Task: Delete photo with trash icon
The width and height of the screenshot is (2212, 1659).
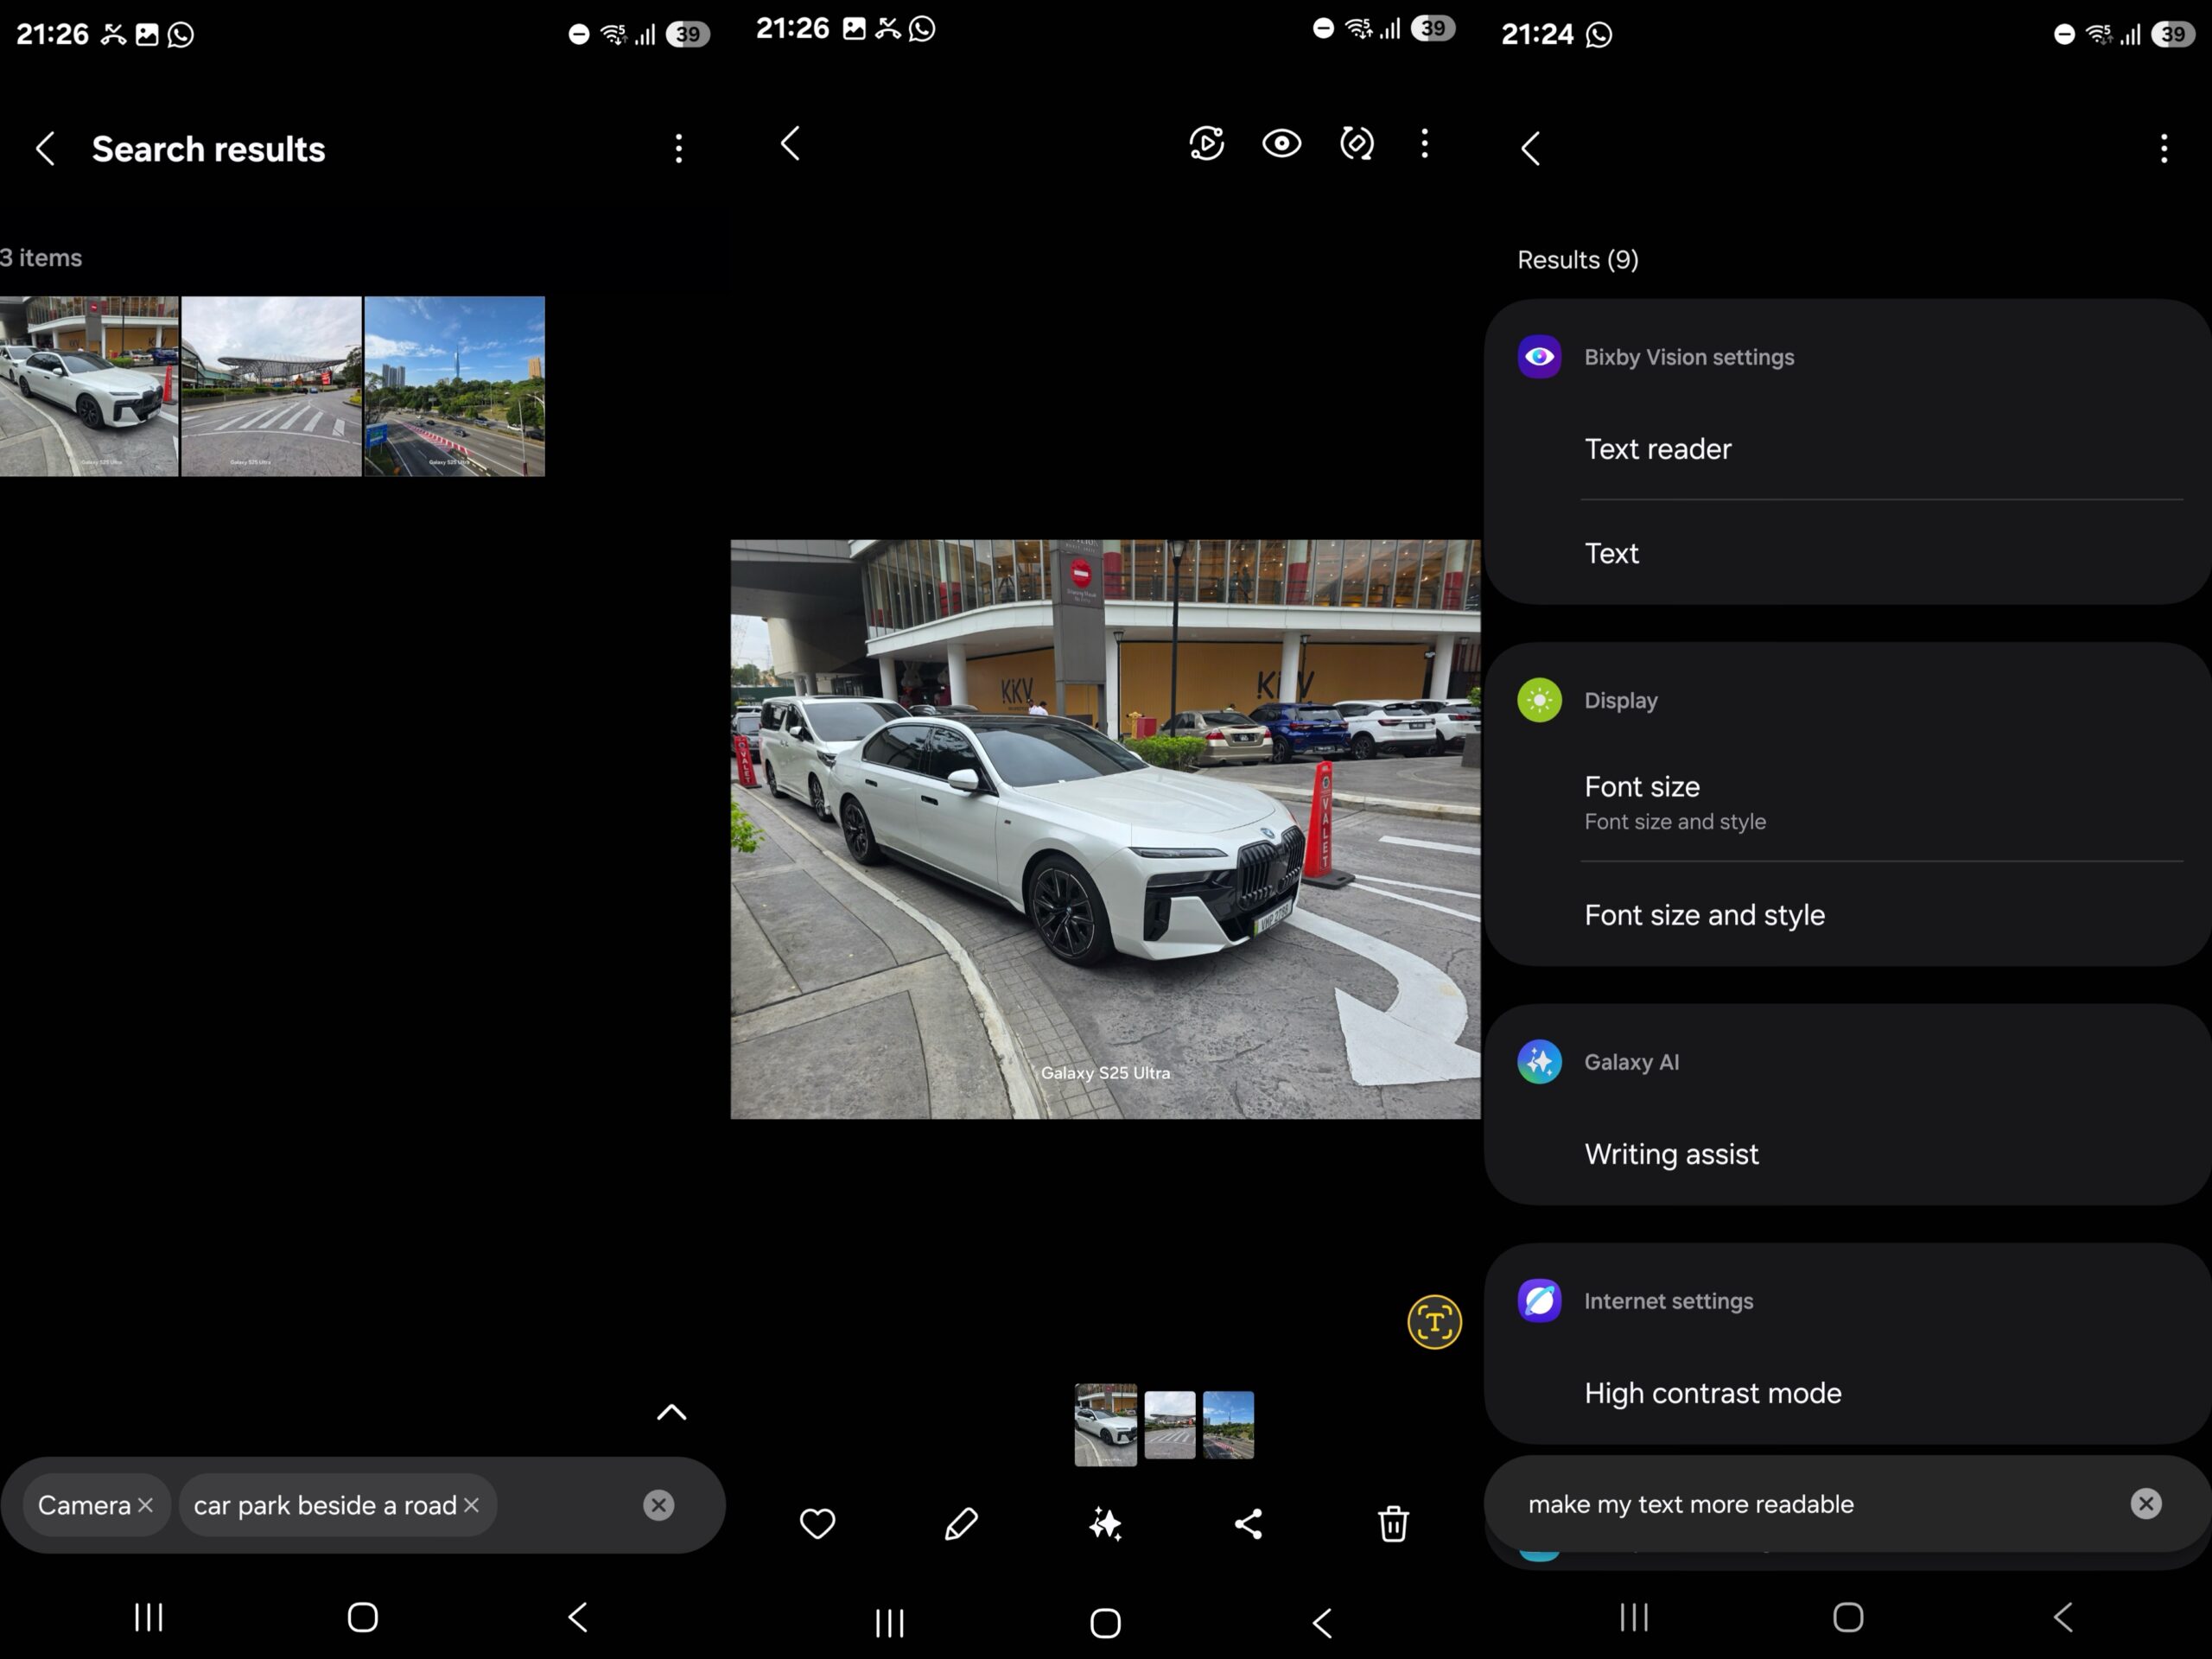Action: (x=1393, y=1523)
